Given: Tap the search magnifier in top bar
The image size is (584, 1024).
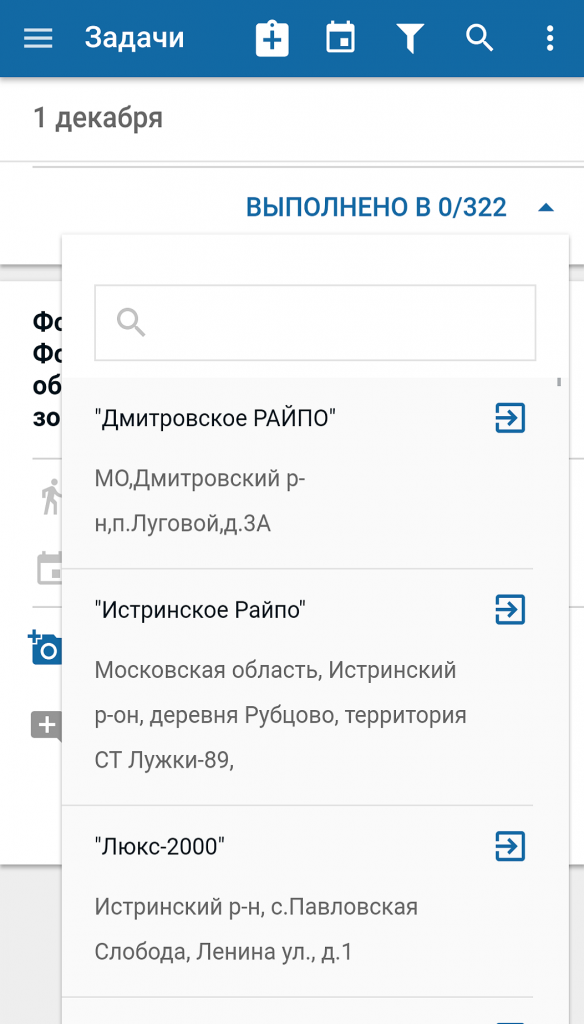Looking at the screenshot, I should [x=479, y=38].
